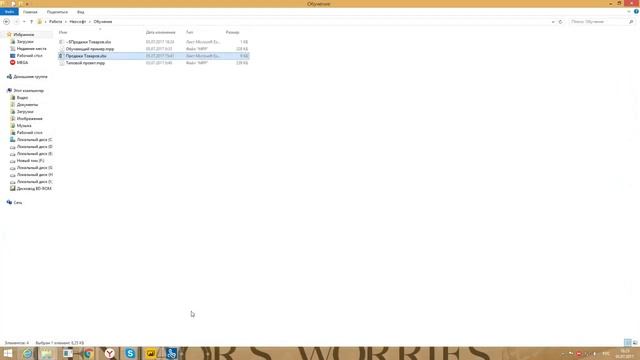Click the yellow app icon on taskbar
The image size is (640, 360).
coord(151,353)
